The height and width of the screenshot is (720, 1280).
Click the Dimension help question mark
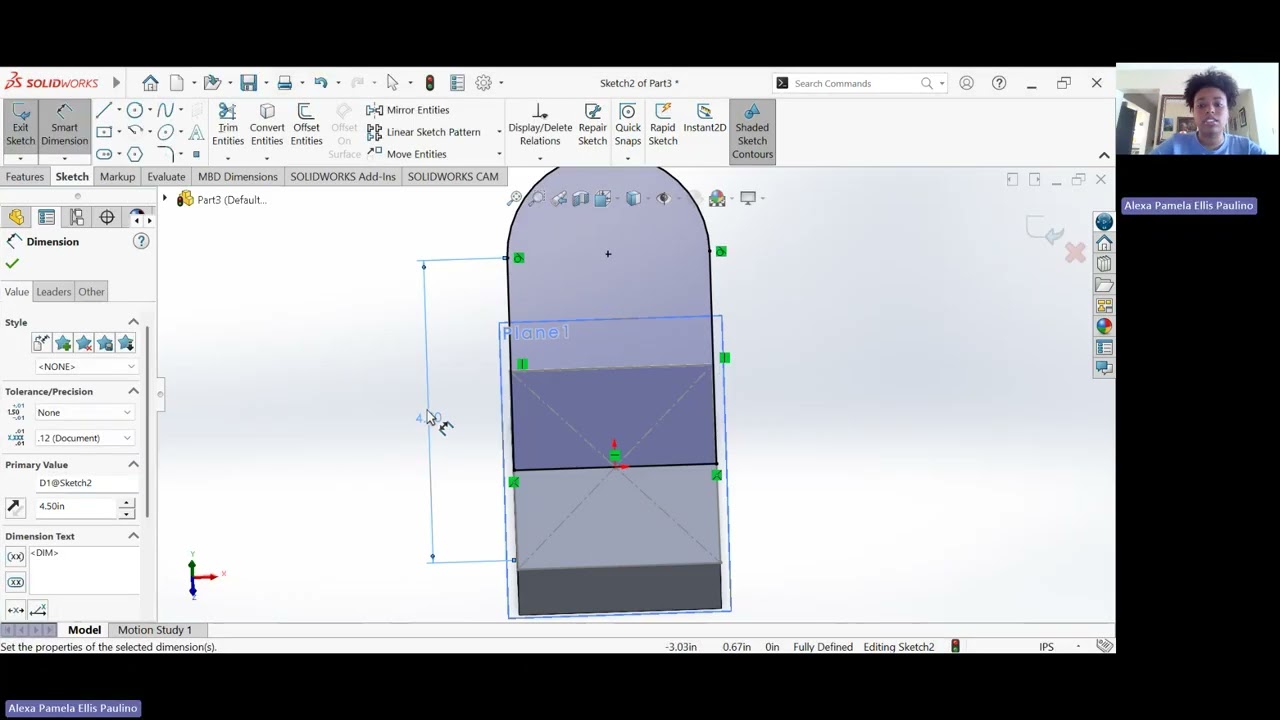point(141,241)
